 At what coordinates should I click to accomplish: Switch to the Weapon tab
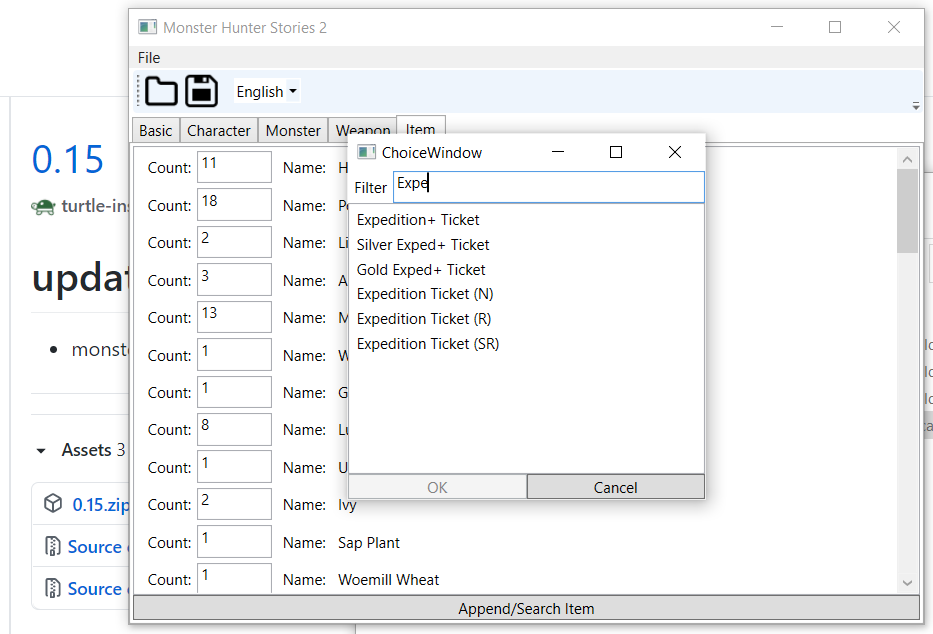(362, 128)
